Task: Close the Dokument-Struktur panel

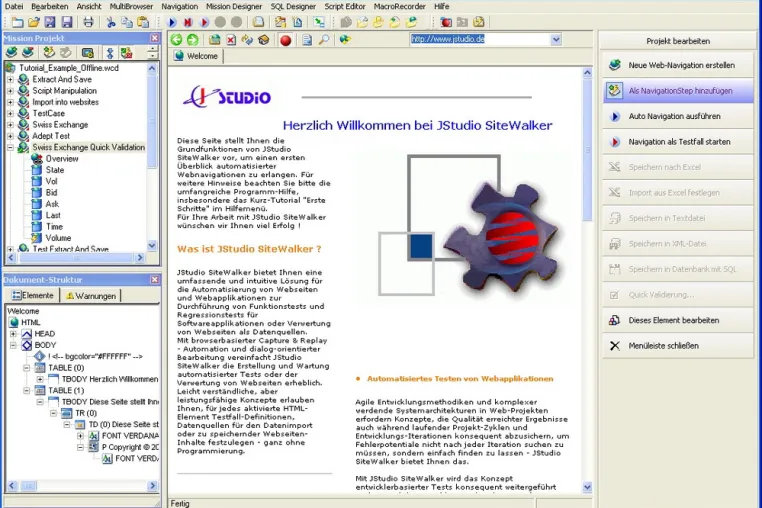Action: [155, 280]
